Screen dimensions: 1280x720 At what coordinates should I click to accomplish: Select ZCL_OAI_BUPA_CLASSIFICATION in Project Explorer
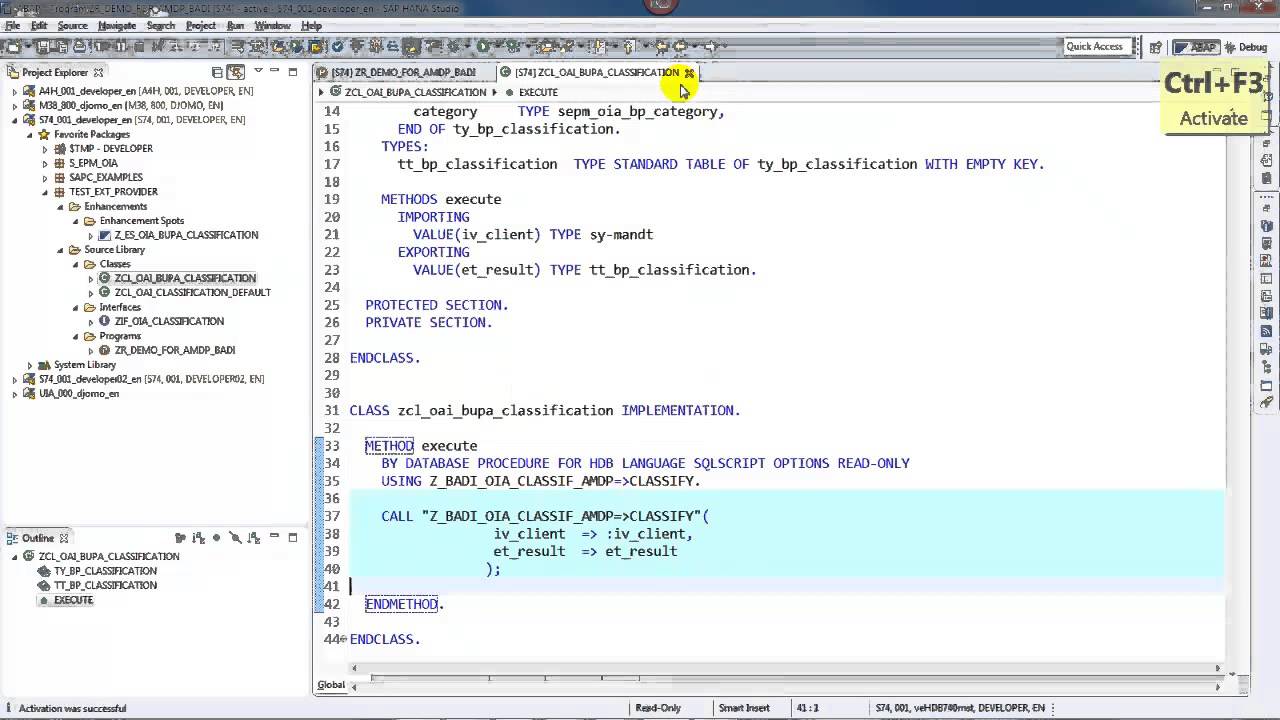tap(185, 278)
